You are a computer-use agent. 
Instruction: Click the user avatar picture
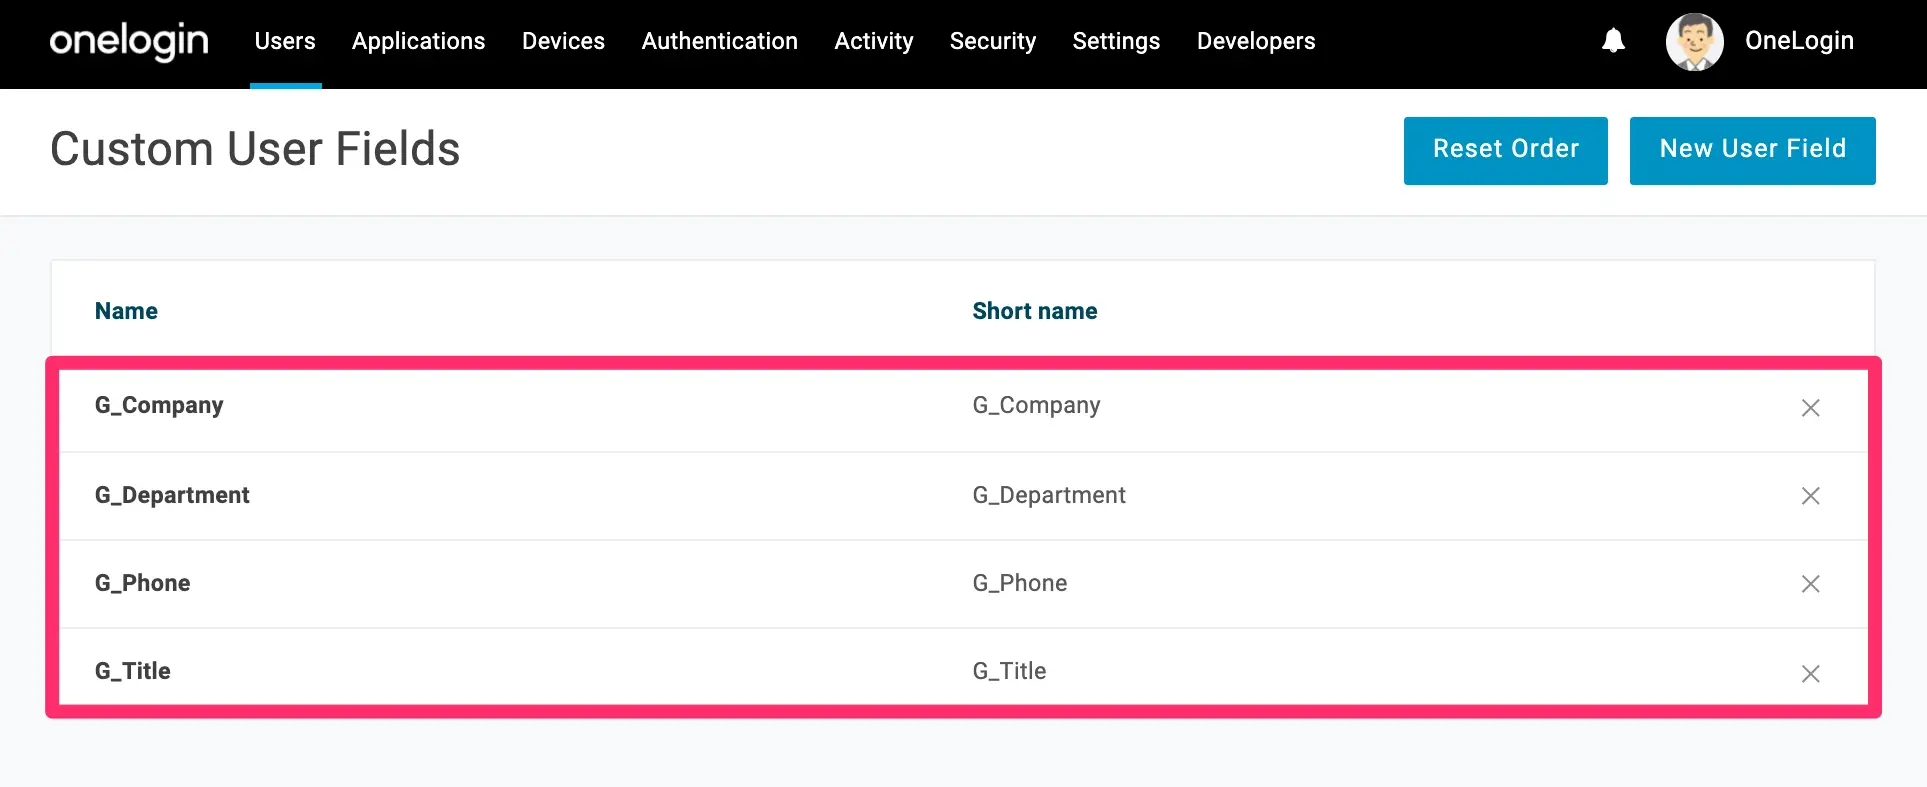pos(1694,42)
